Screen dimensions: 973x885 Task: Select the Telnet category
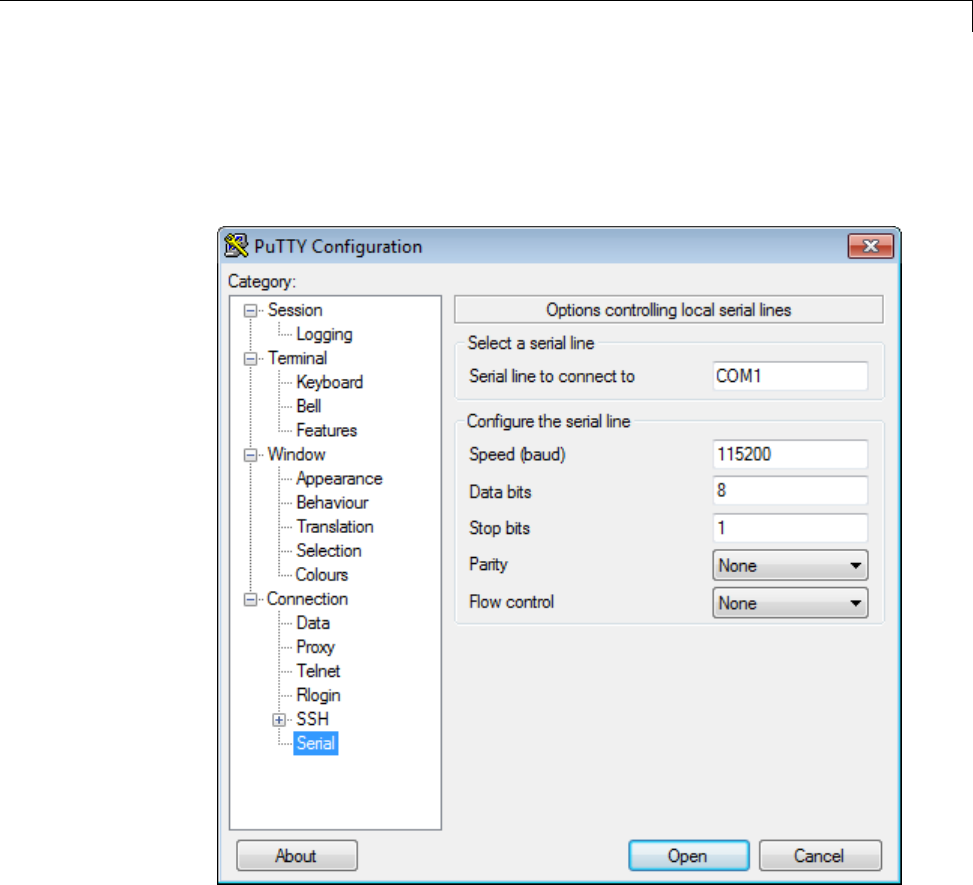318,671
